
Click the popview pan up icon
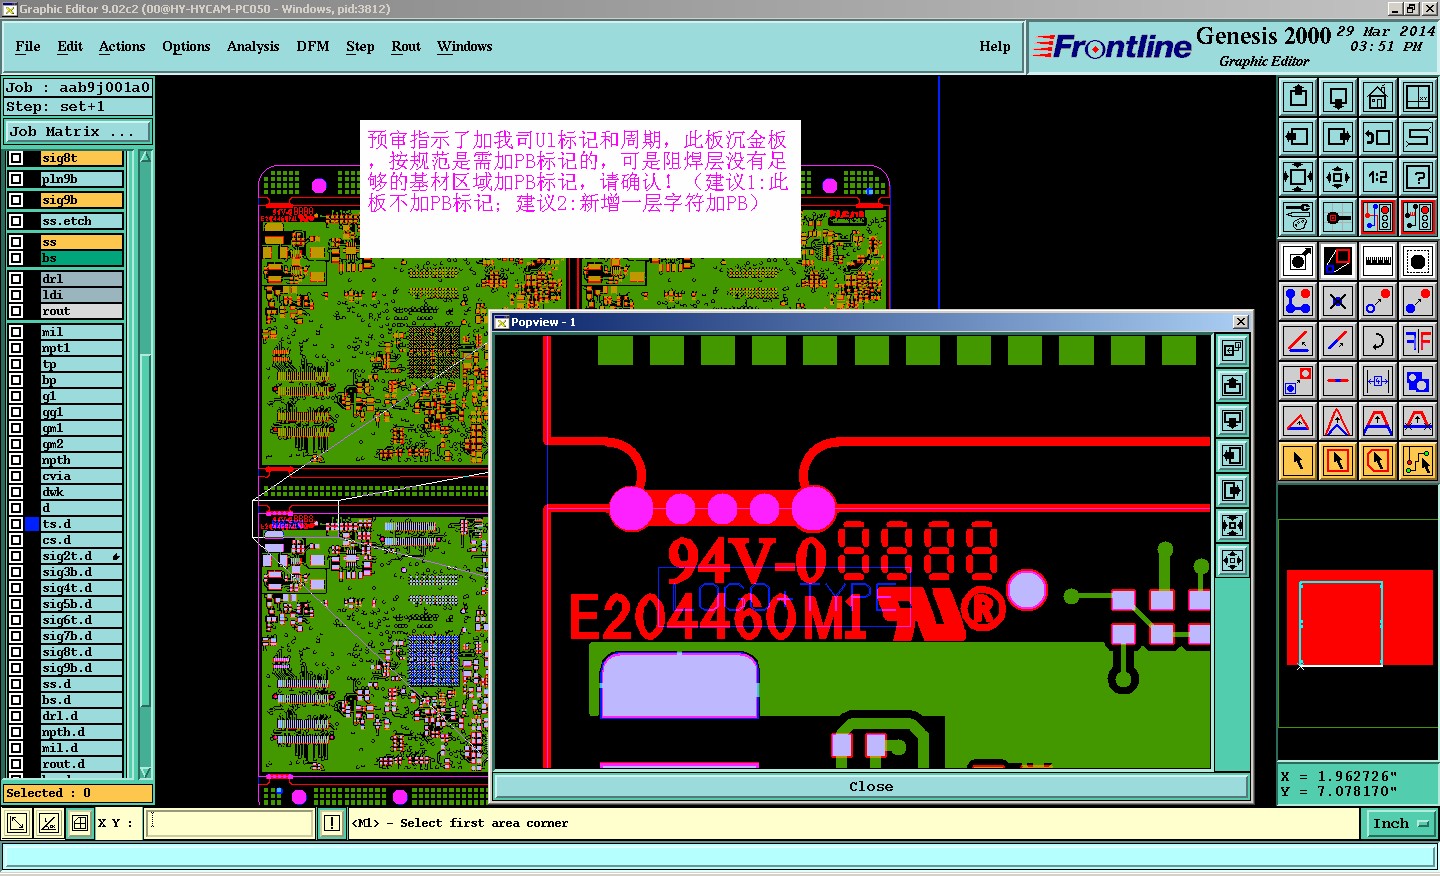1233,385
